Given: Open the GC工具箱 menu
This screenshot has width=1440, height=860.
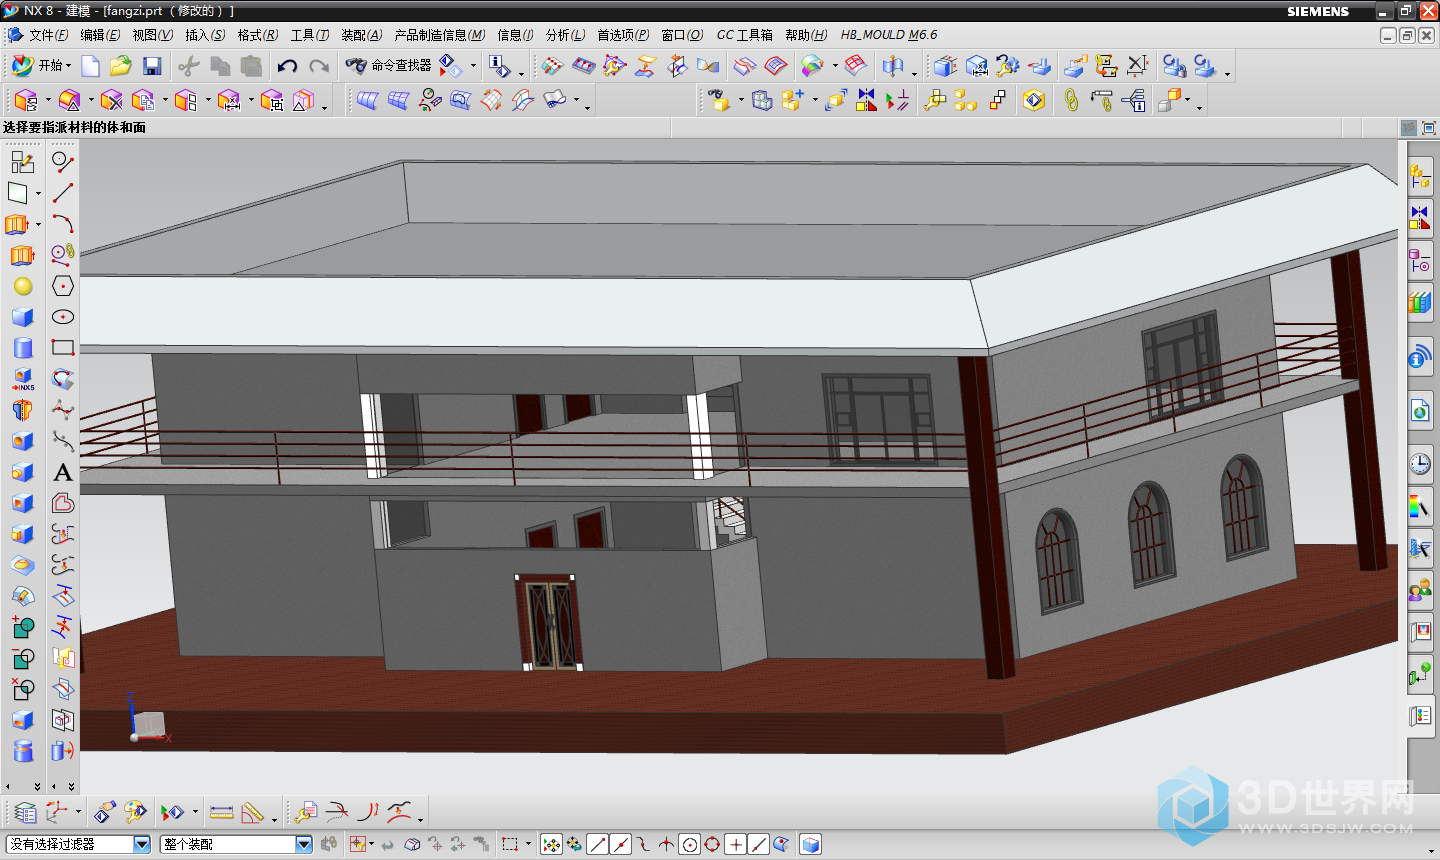Looking at the screenshot, I should (x=745, y=35).
